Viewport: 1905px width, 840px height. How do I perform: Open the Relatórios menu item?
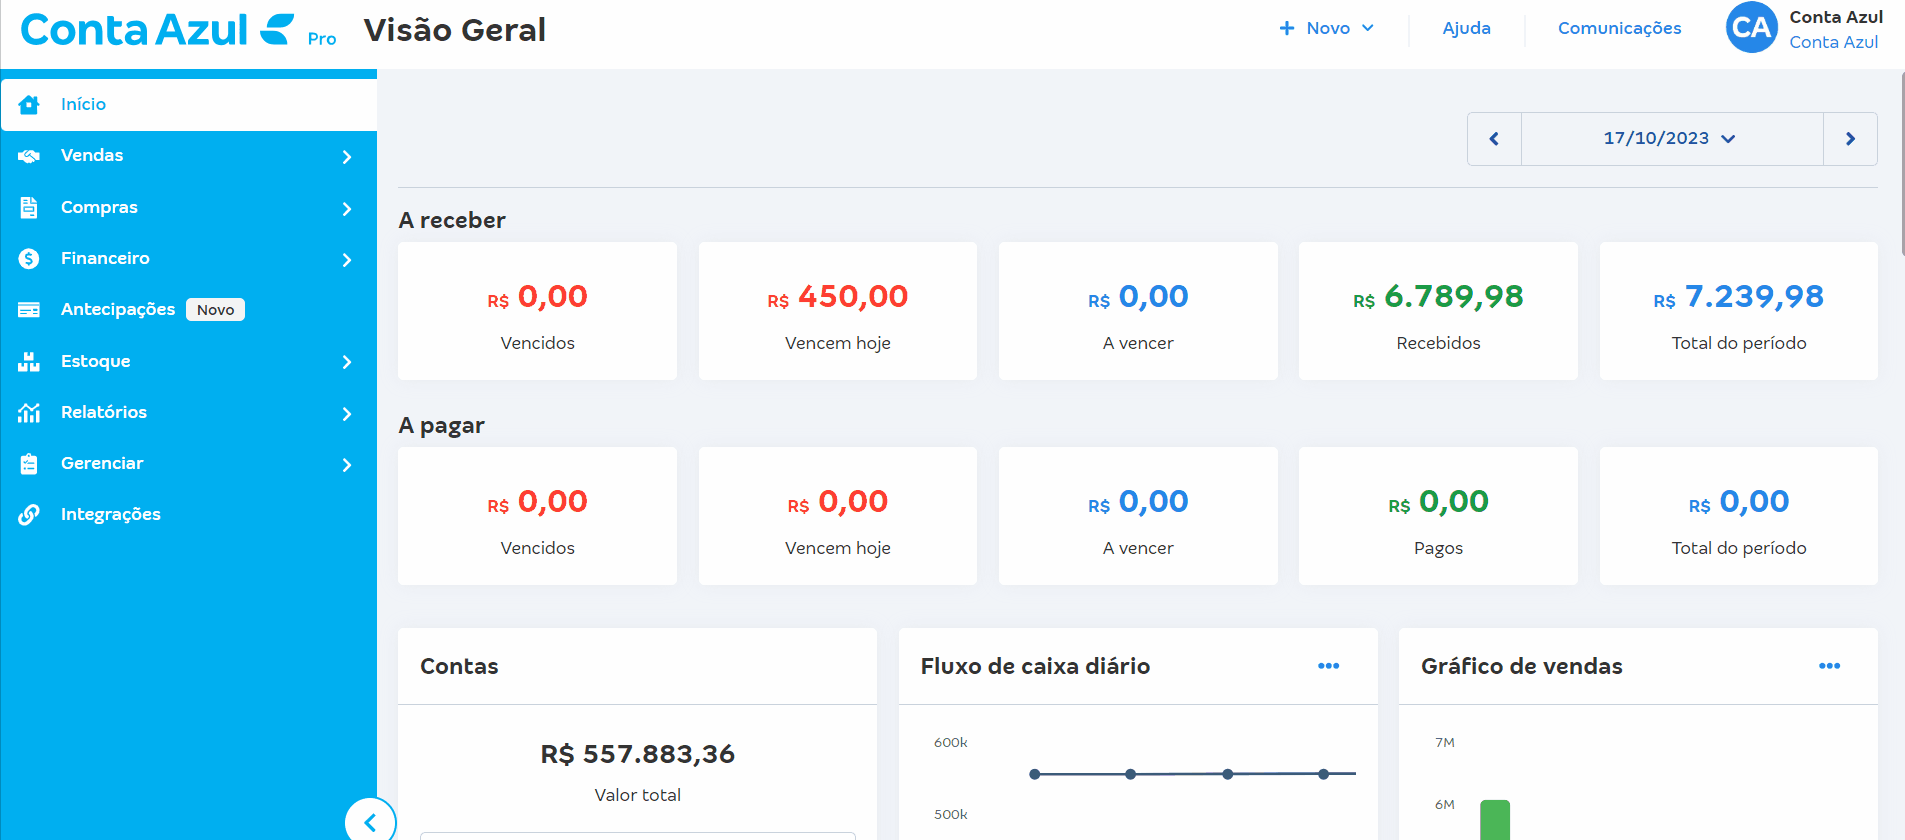pyautogui.click(x=189, y=412)
